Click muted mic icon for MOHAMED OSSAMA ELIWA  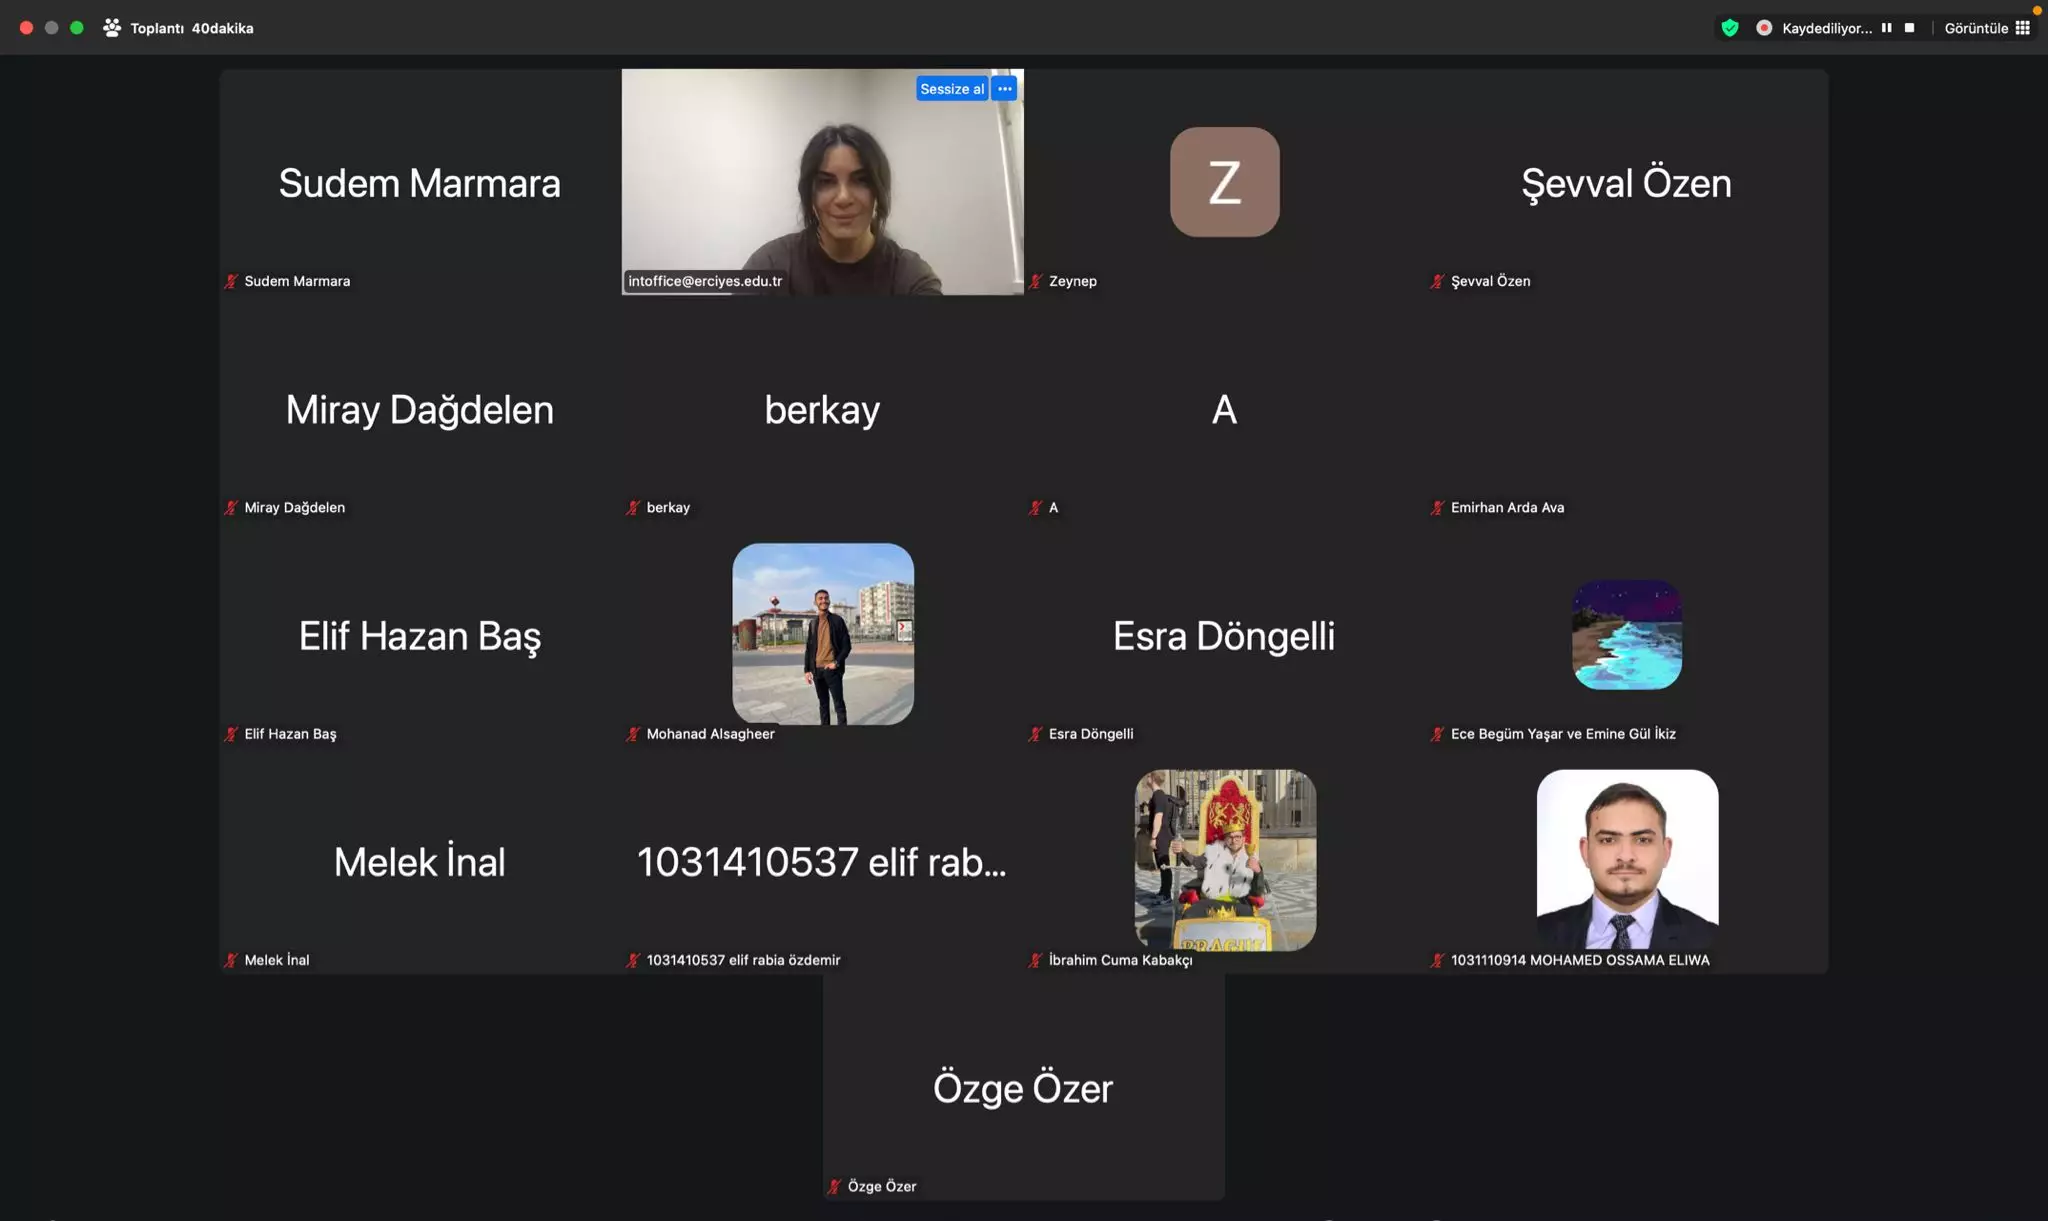tap(1438, 960)
